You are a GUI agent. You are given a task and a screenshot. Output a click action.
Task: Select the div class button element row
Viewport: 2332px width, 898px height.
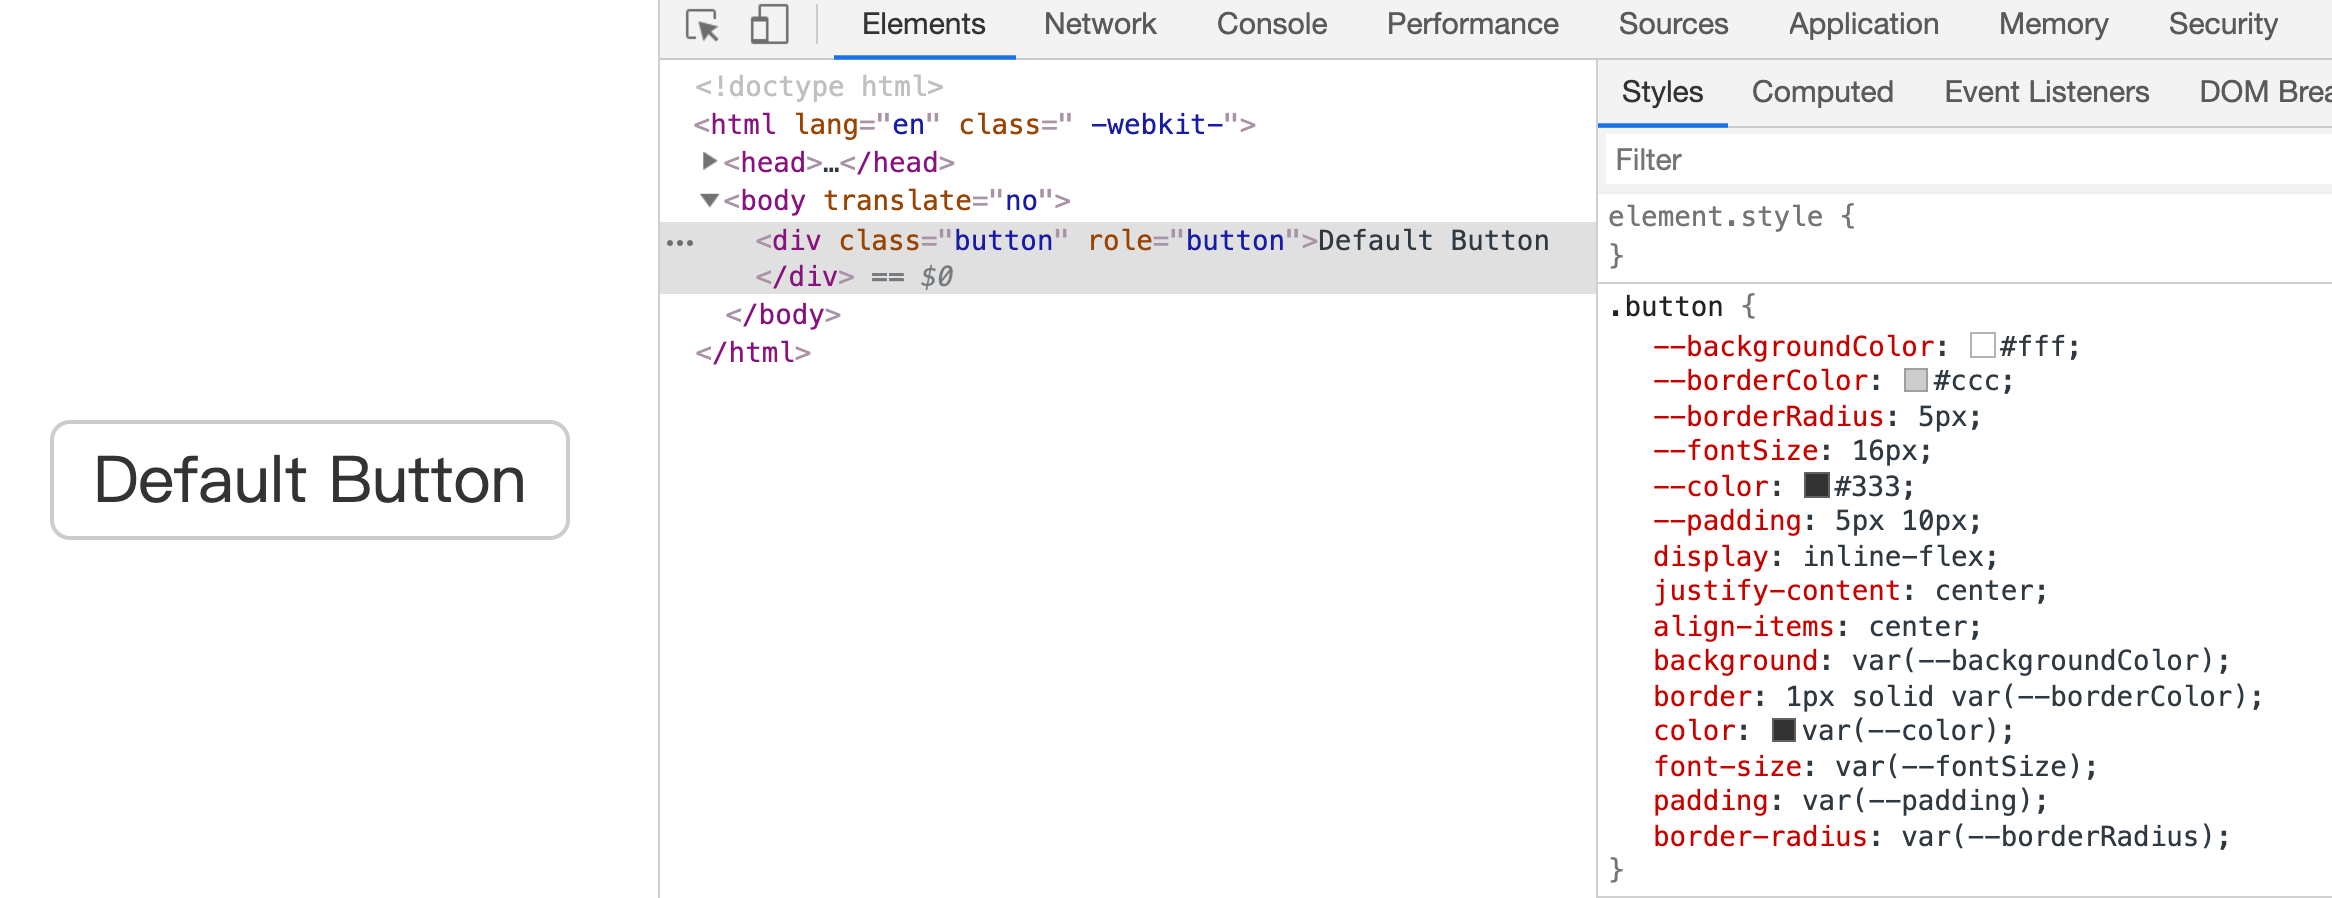coord(1150,241)
